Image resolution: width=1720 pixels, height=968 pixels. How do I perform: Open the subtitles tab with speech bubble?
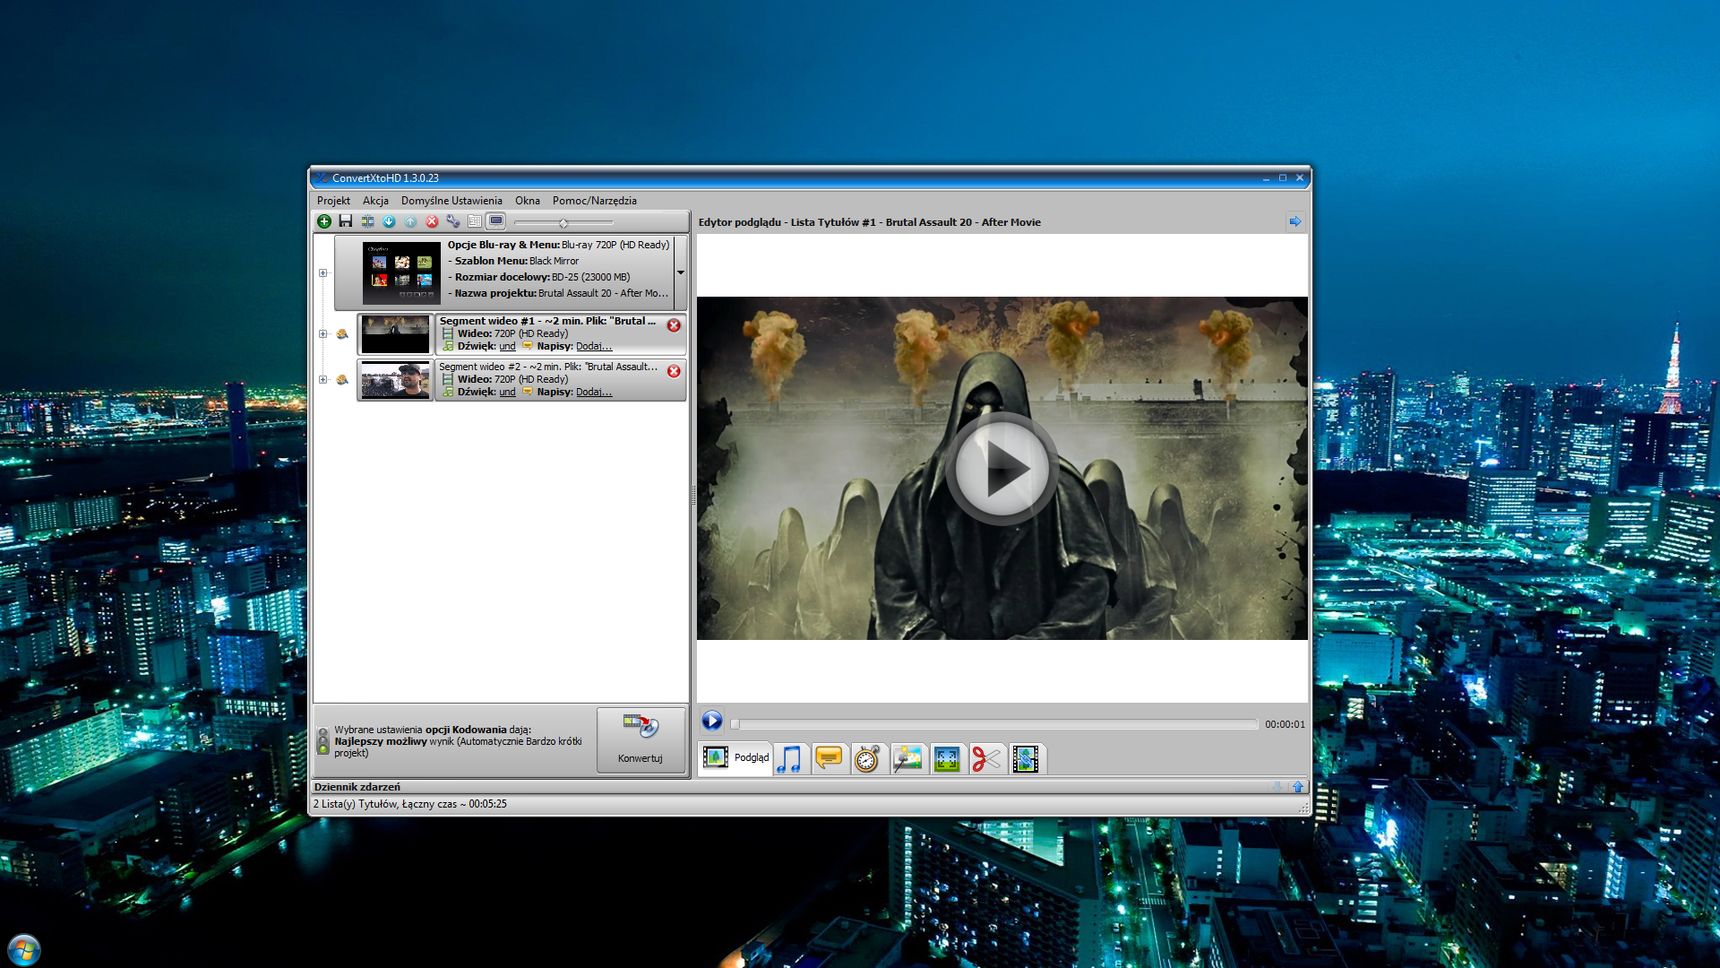pyautogui.click(x=829, y=759)
